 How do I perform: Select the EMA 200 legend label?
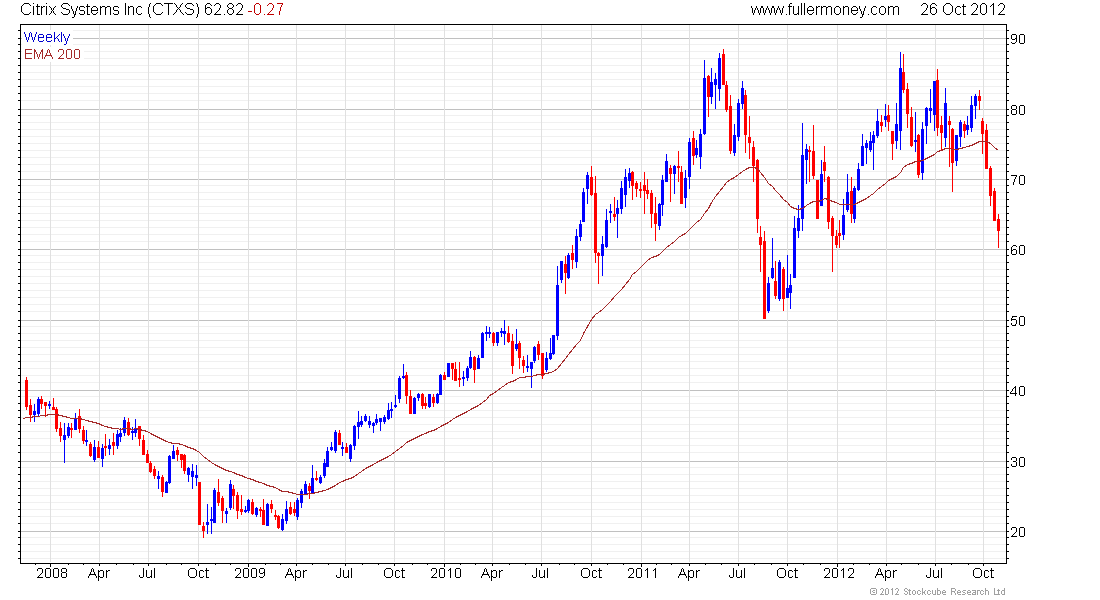tap(53, 54)
